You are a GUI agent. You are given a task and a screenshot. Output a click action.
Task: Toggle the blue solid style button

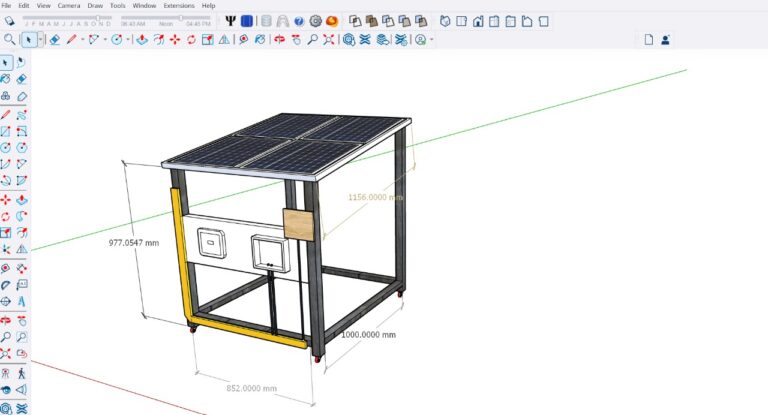click(246, 20)
